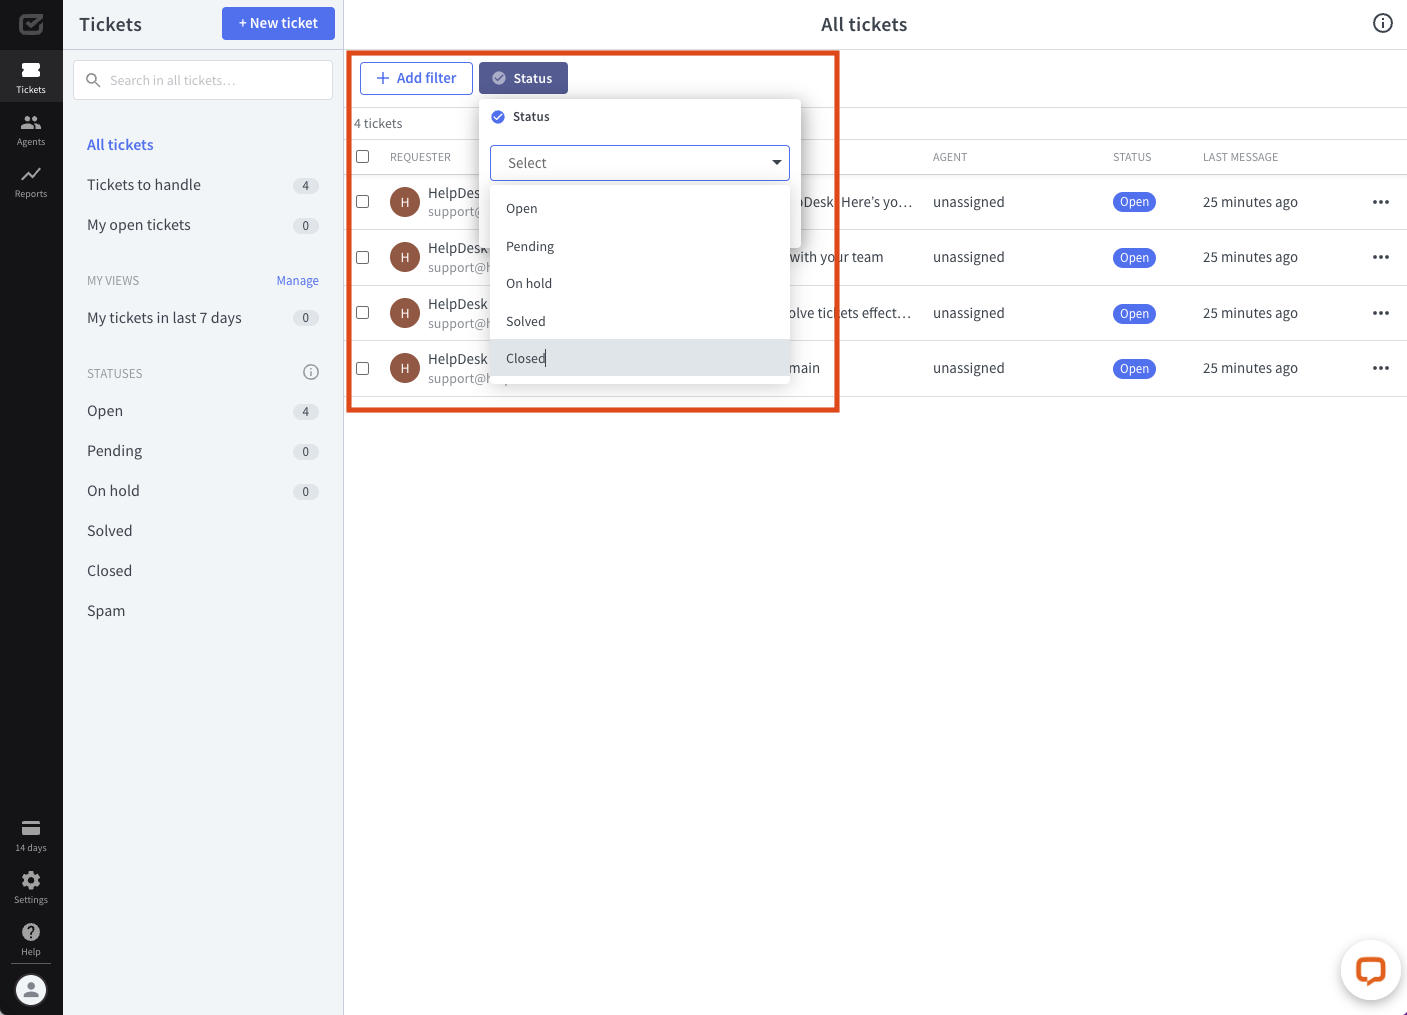Open My open tickets view
Screen dimensions: 1407x1015
click(203, 225)
